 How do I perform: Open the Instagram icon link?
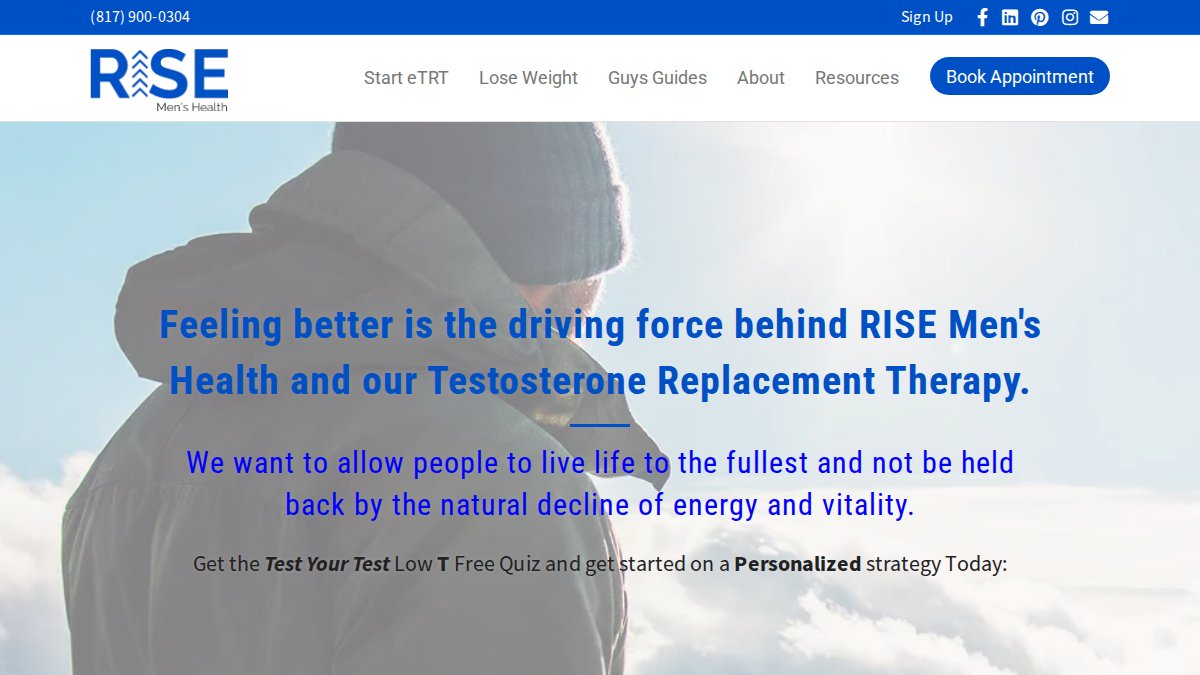pyautogui.click(x=1070, y=17)
